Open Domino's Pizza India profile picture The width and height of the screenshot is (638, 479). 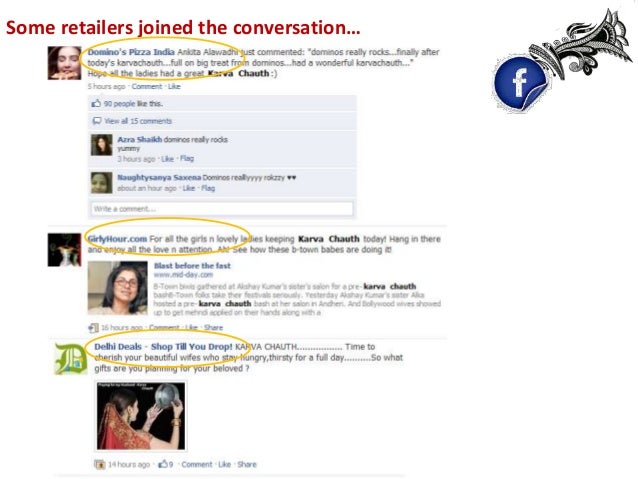coord(64,63)
